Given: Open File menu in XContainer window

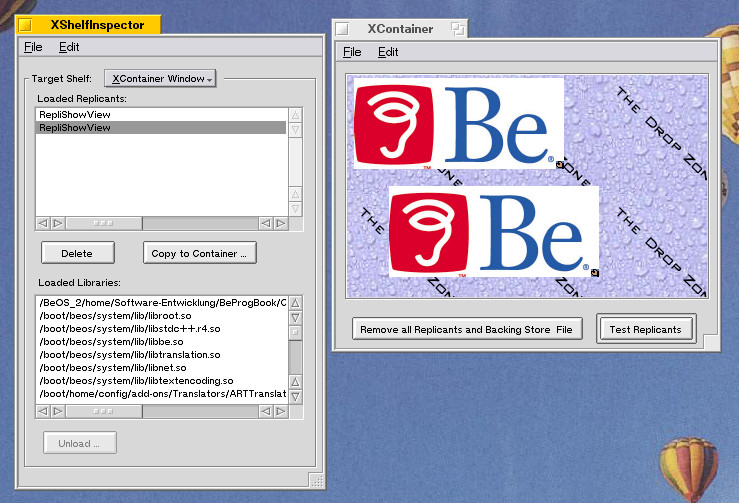Looking at the screenshot, I should tap(352, 52).
